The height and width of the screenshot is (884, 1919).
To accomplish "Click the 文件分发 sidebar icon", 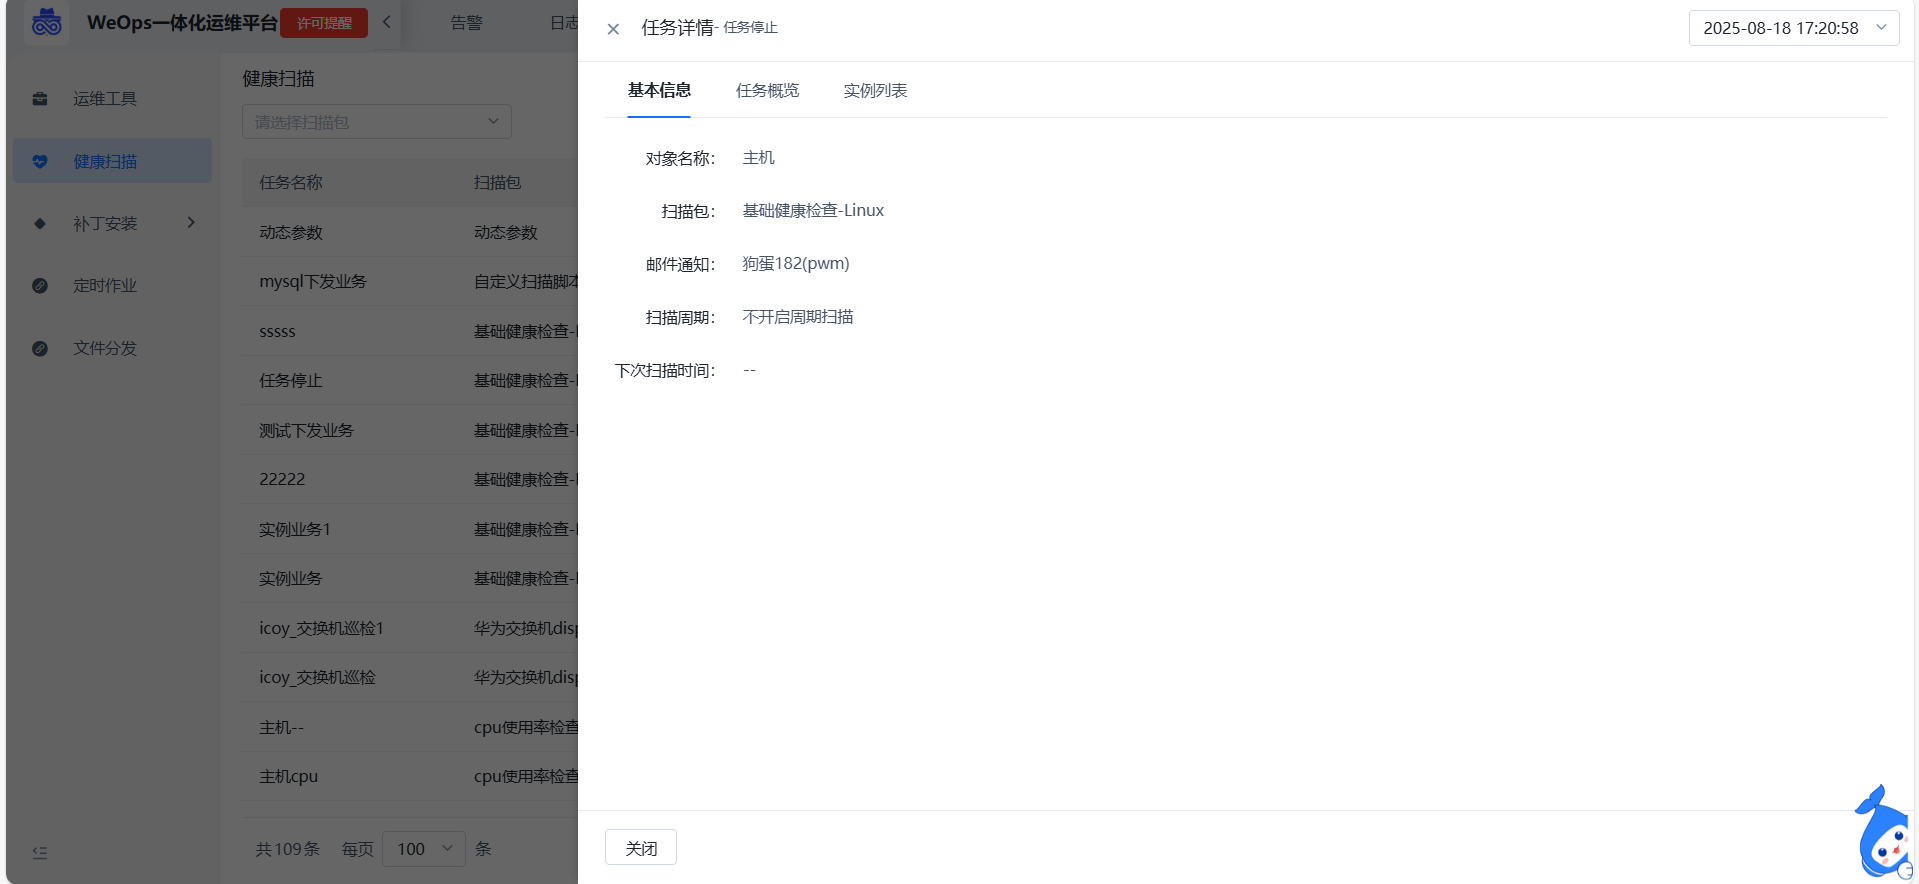I will point(40,348).
